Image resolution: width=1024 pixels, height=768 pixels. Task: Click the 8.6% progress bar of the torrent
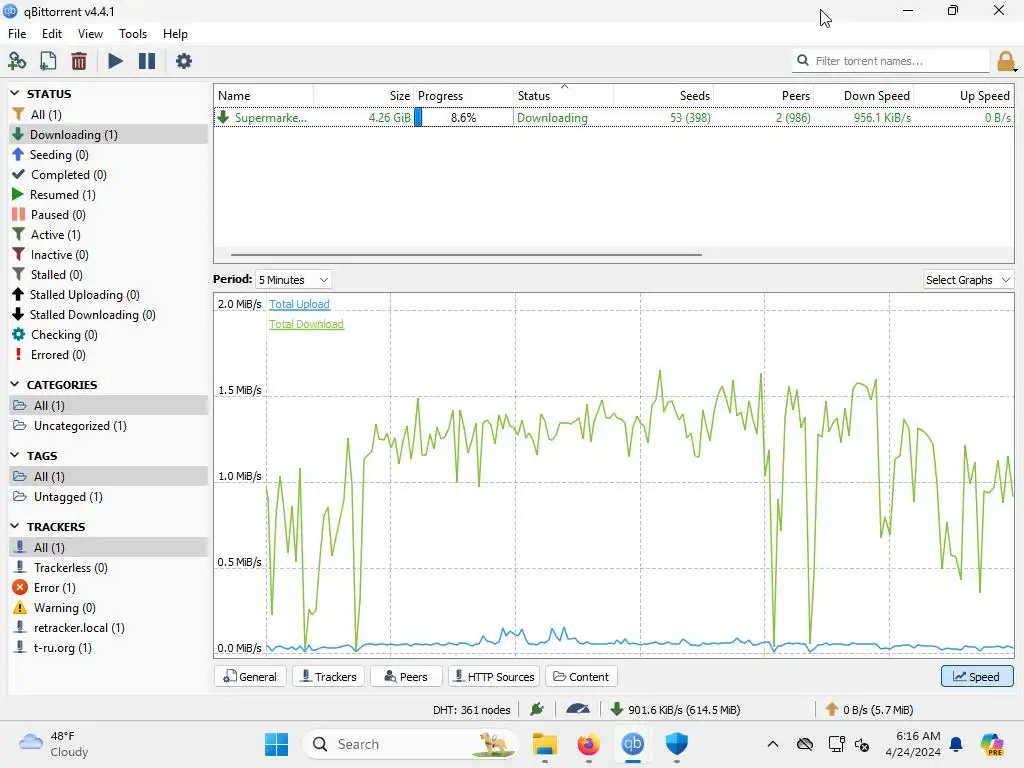click(x=464, y=118)
